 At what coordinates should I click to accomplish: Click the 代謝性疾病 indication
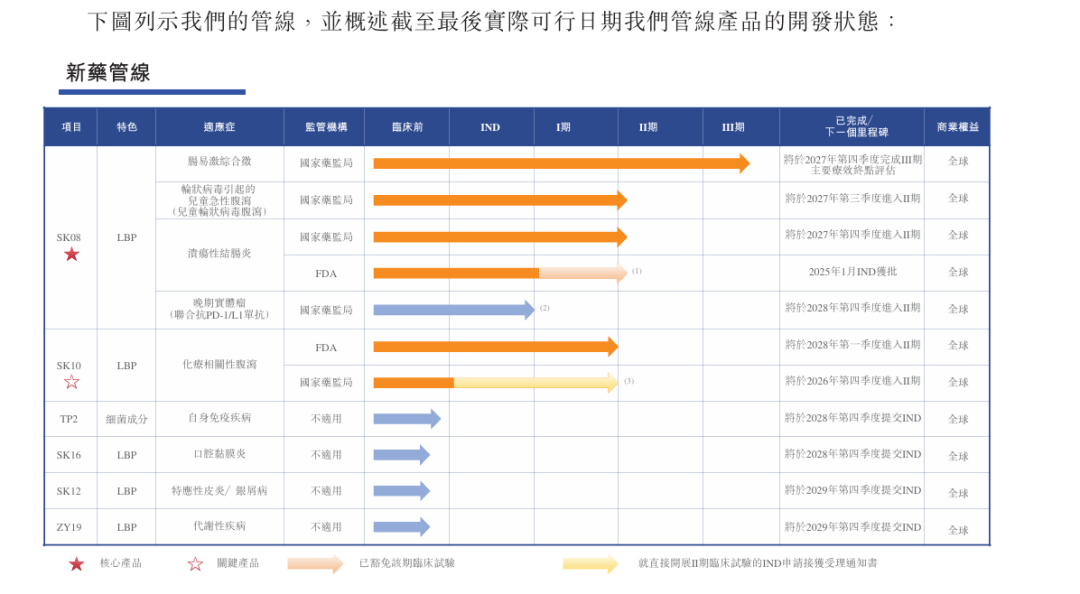(220, 526)
